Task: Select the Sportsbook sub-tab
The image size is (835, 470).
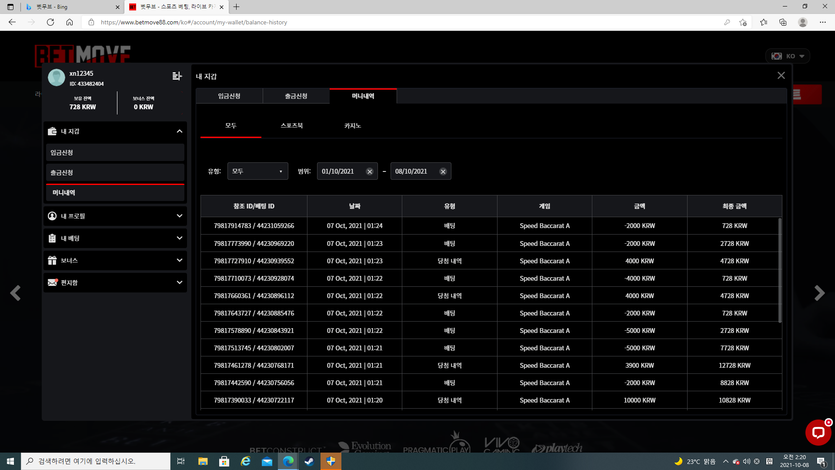Action: coord(292,126)
